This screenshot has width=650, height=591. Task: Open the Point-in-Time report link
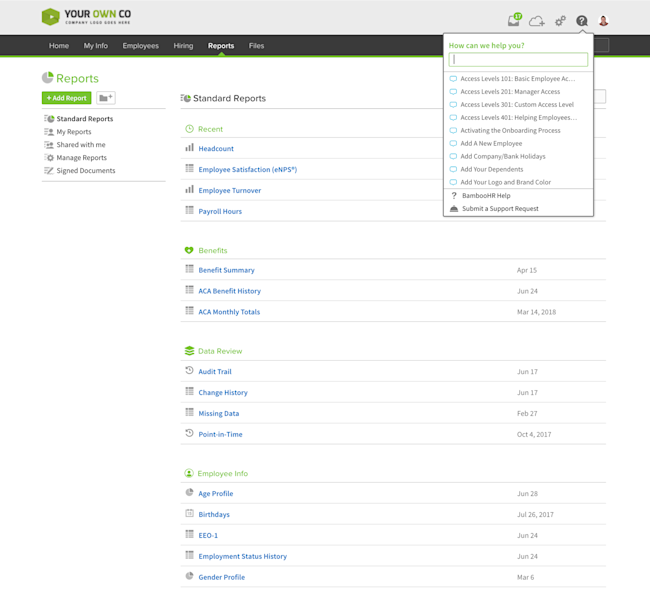point(220,434)
